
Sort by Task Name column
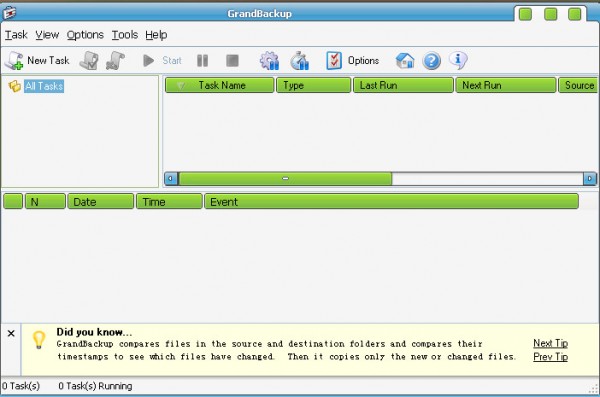point(220,85)
